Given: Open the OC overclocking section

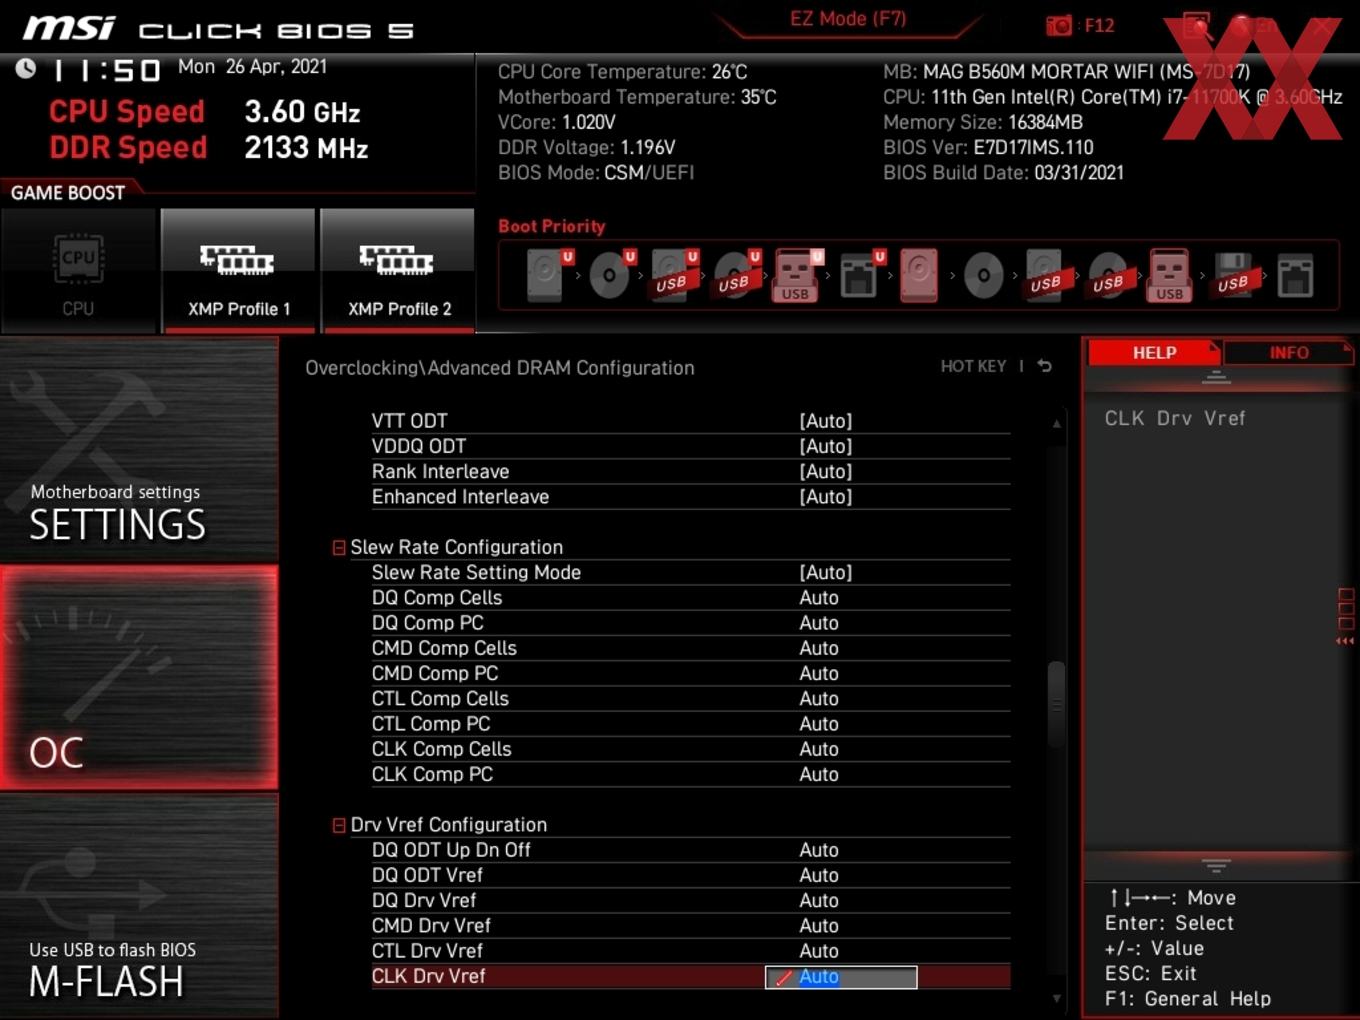Looking at the screenshot, I should (x=139, y=678).
